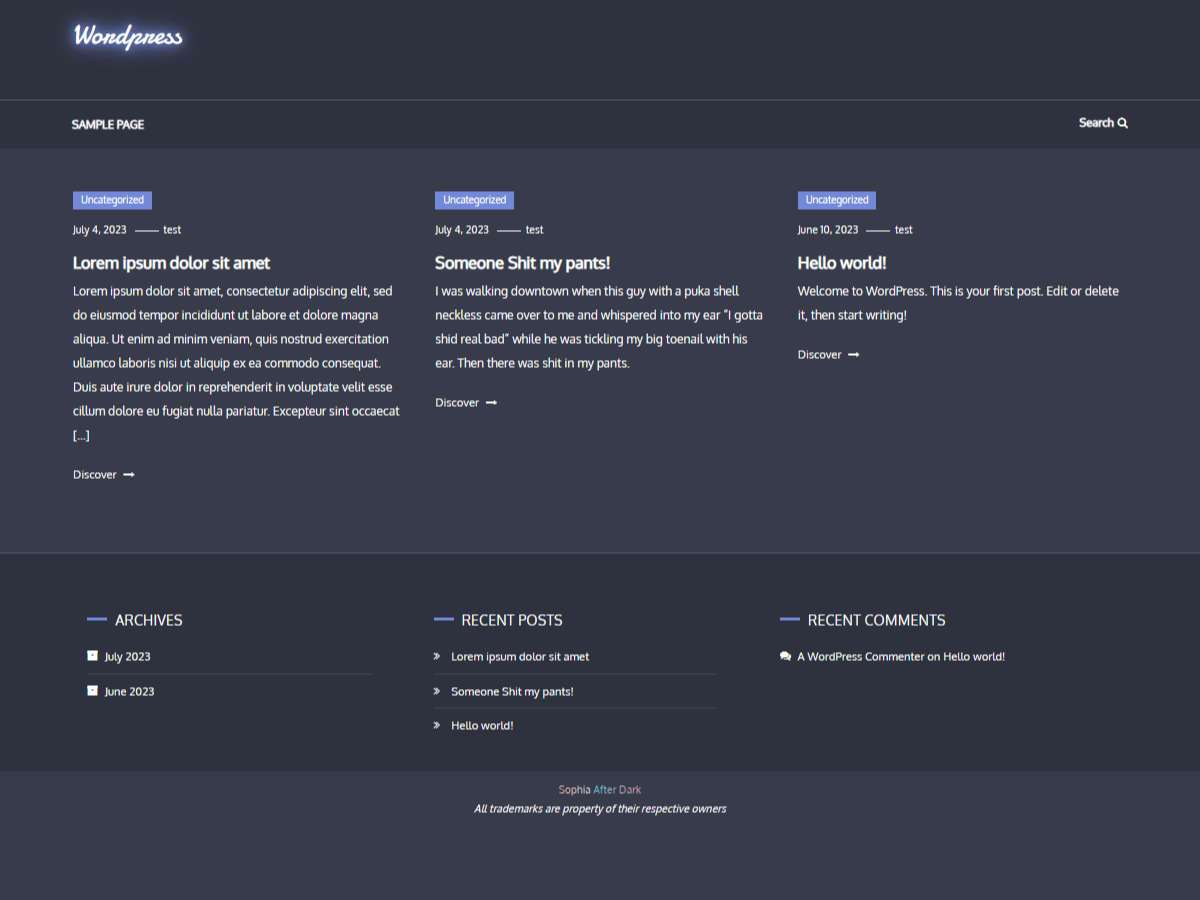Screen dimensions: 1200x900
Task: Click the arrow icon after the Lorem ipsum Discover link
Action: 129,475
